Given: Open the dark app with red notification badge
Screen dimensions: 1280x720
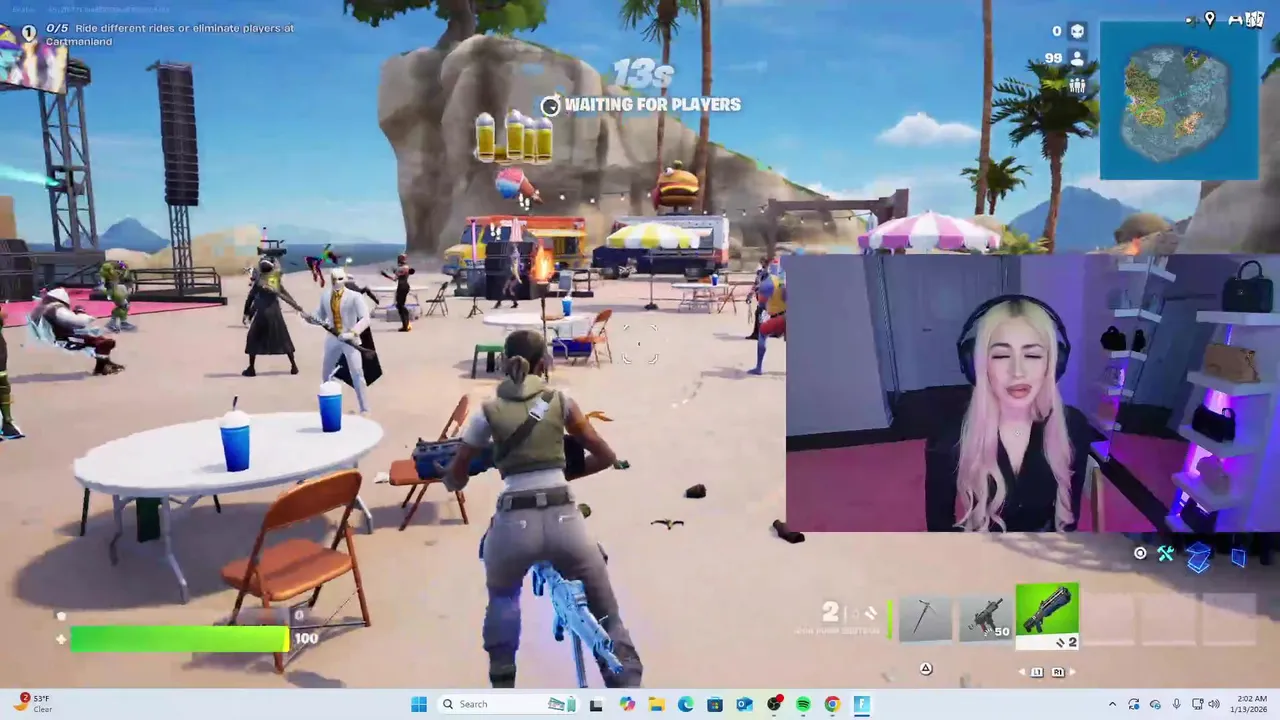Looking at the screenshot, I should (774, 704).
